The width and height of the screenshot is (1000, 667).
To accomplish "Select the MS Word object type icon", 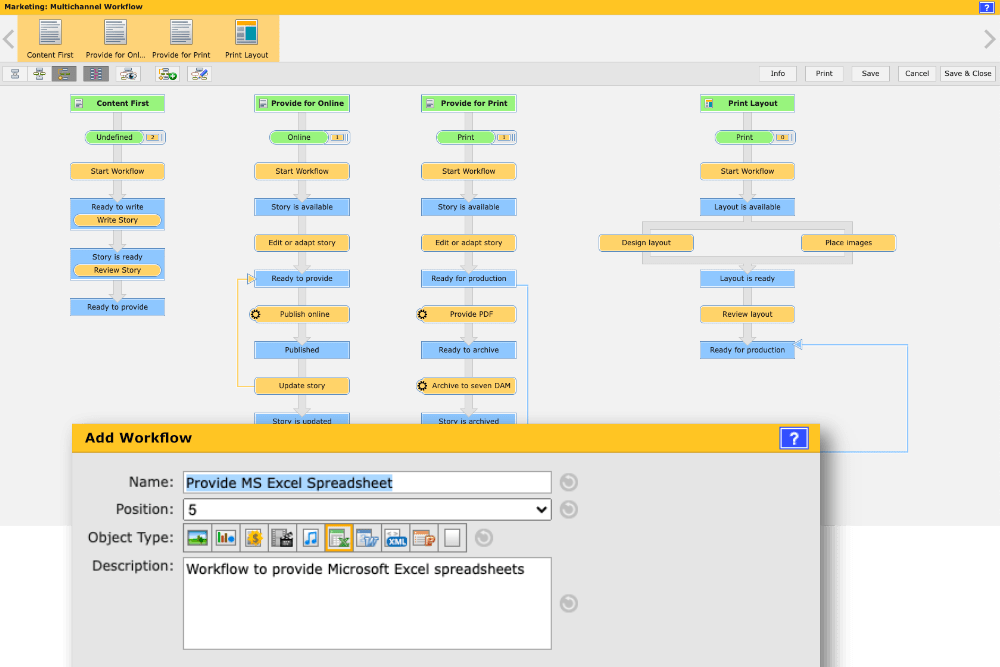I will [x=367, y=537].
